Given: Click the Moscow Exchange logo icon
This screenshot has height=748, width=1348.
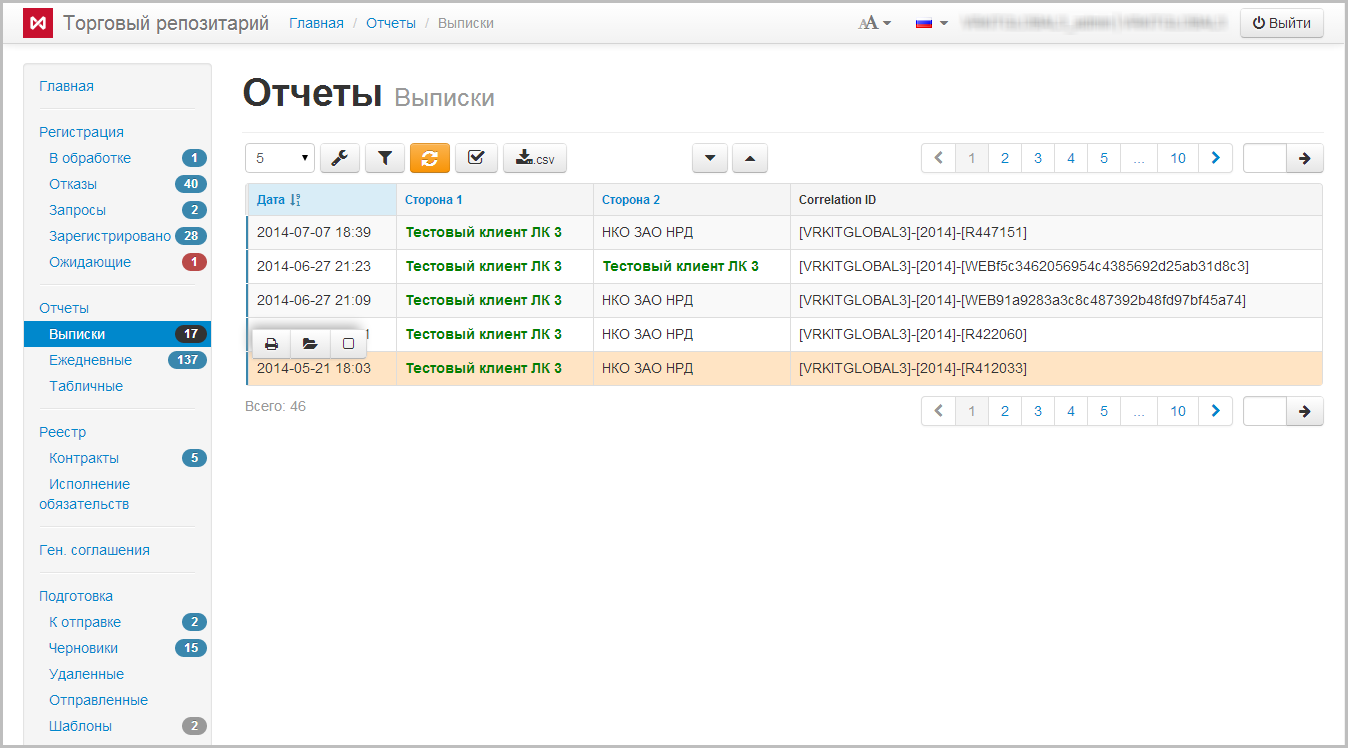Looking at the screenshot, I should (x=38, y=23).
